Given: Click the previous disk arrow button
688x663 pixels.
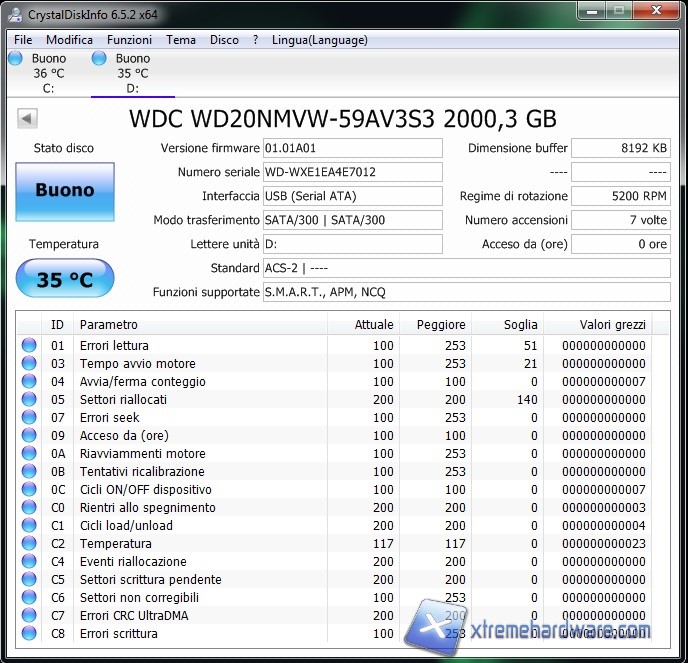Looking at the screenshot, I should tap(26, 119).
